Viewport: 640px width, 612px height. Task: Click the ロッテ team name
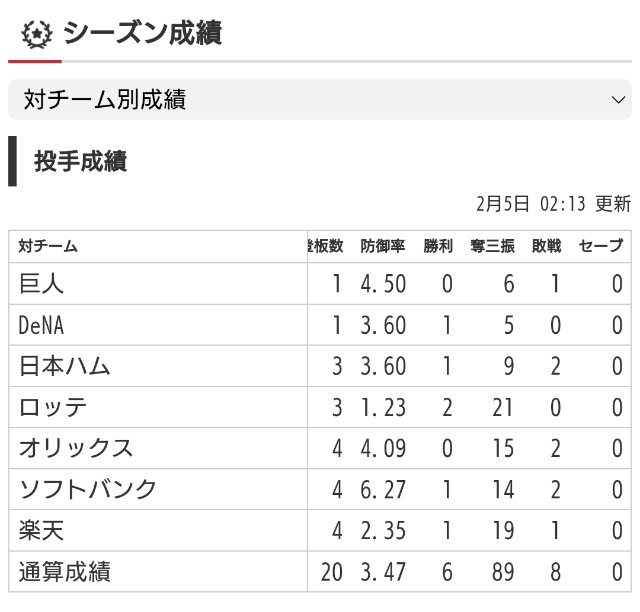[x=53, y=407]
